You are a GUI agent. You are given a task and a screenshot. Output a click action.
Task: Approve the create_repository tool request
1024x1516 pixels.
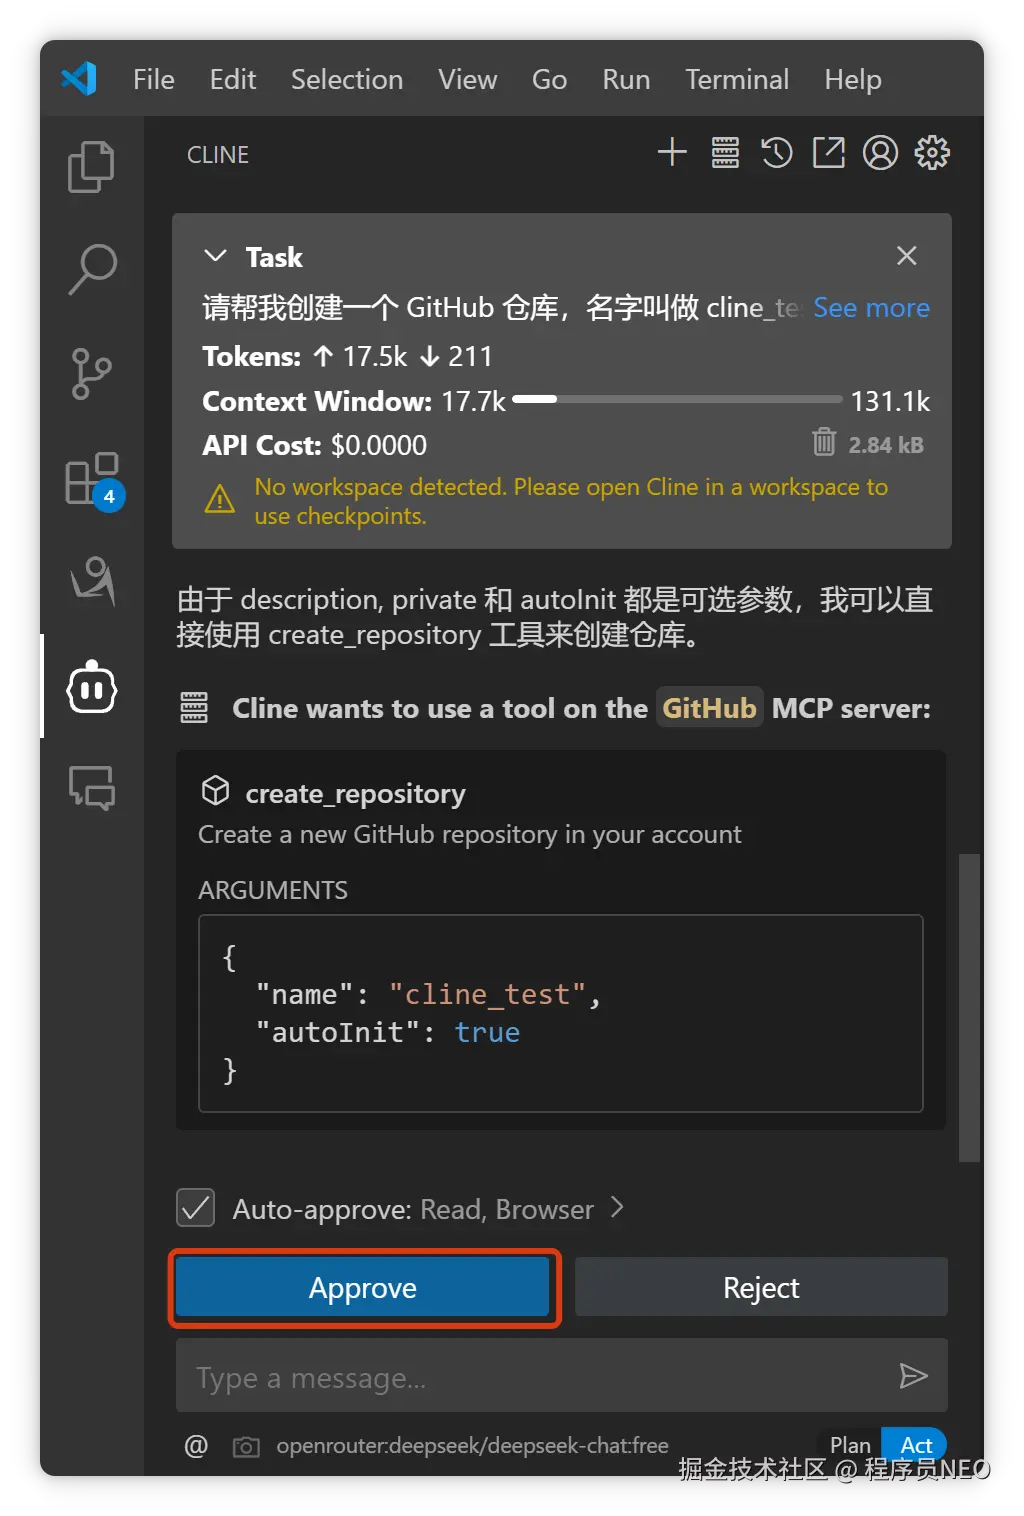point(363,1287)
